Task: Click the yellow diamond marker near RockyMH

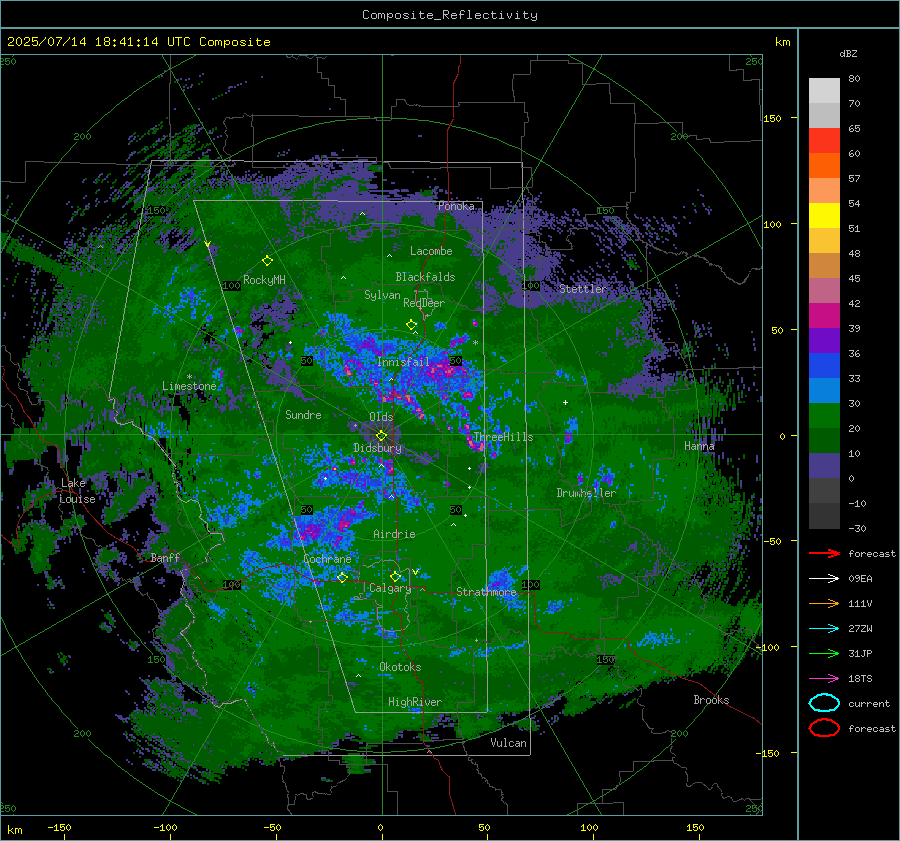Action: pyautogui.click(x=267, y=261)
